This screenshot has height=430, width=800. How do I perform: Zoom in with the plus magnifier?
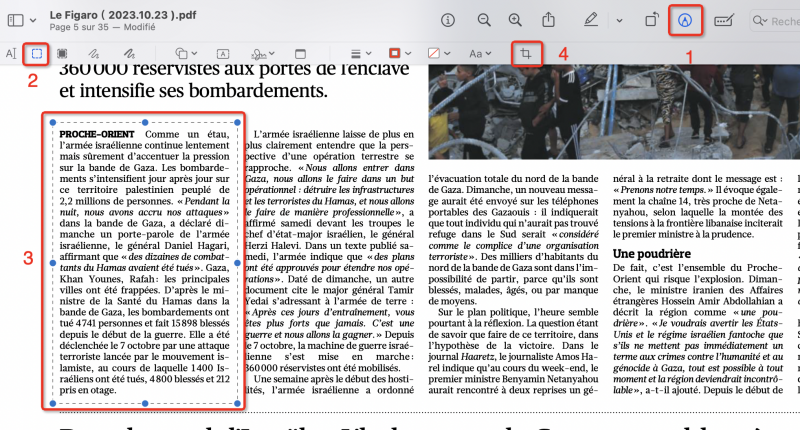(x=515, y=20)
